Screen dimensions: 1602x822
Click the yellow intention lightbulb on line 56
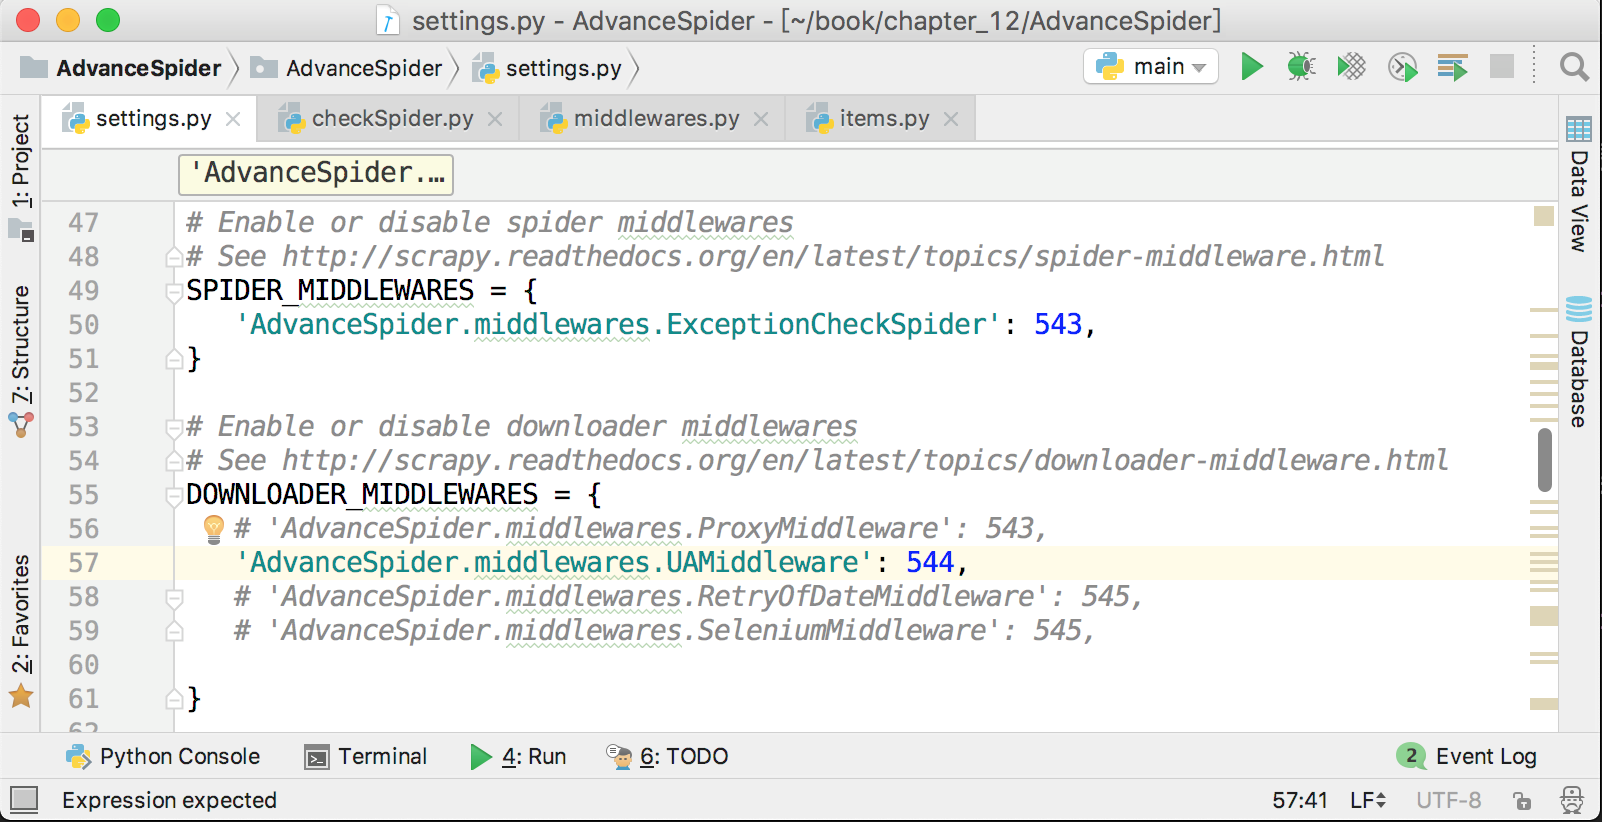[x=213, y=528]
